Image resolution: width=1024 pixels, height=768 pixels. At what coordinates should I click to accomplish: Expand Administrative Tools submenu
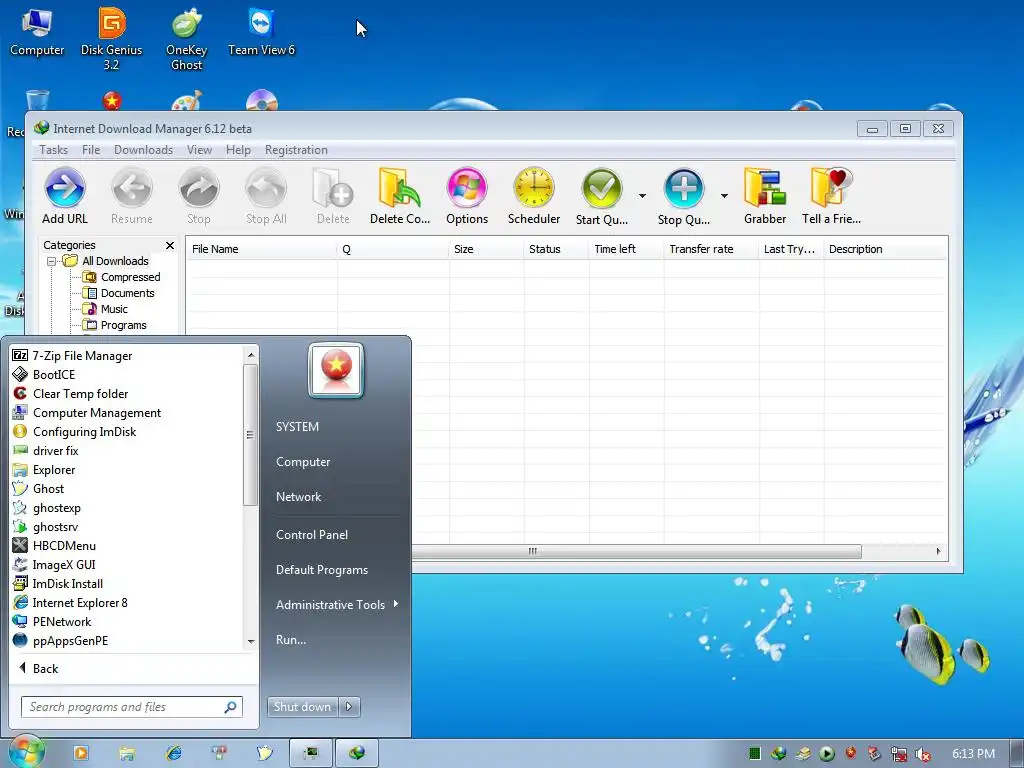[336, 605]
